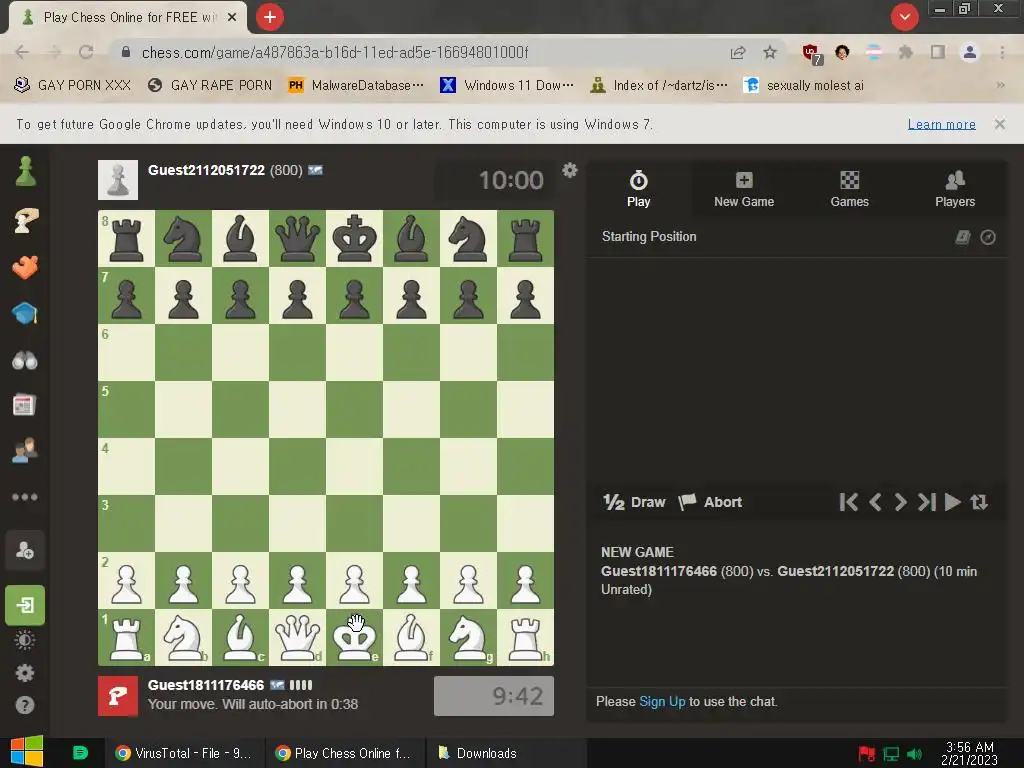This screenshot has height=768, width=1024.
Task: Select the white queen on d1
Action: click(x=298, y=637)
